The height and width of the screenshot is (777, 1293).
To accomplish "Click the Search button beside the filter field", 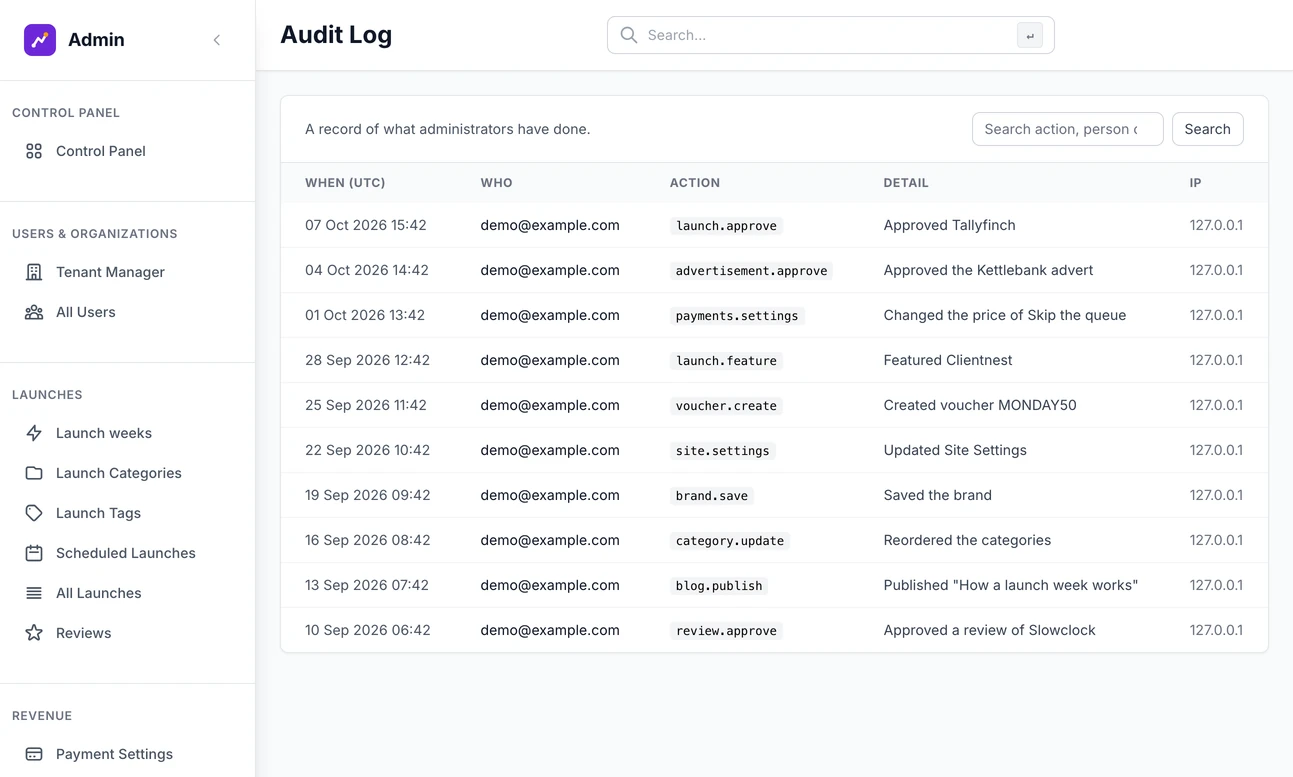I will coord(1208,129).
